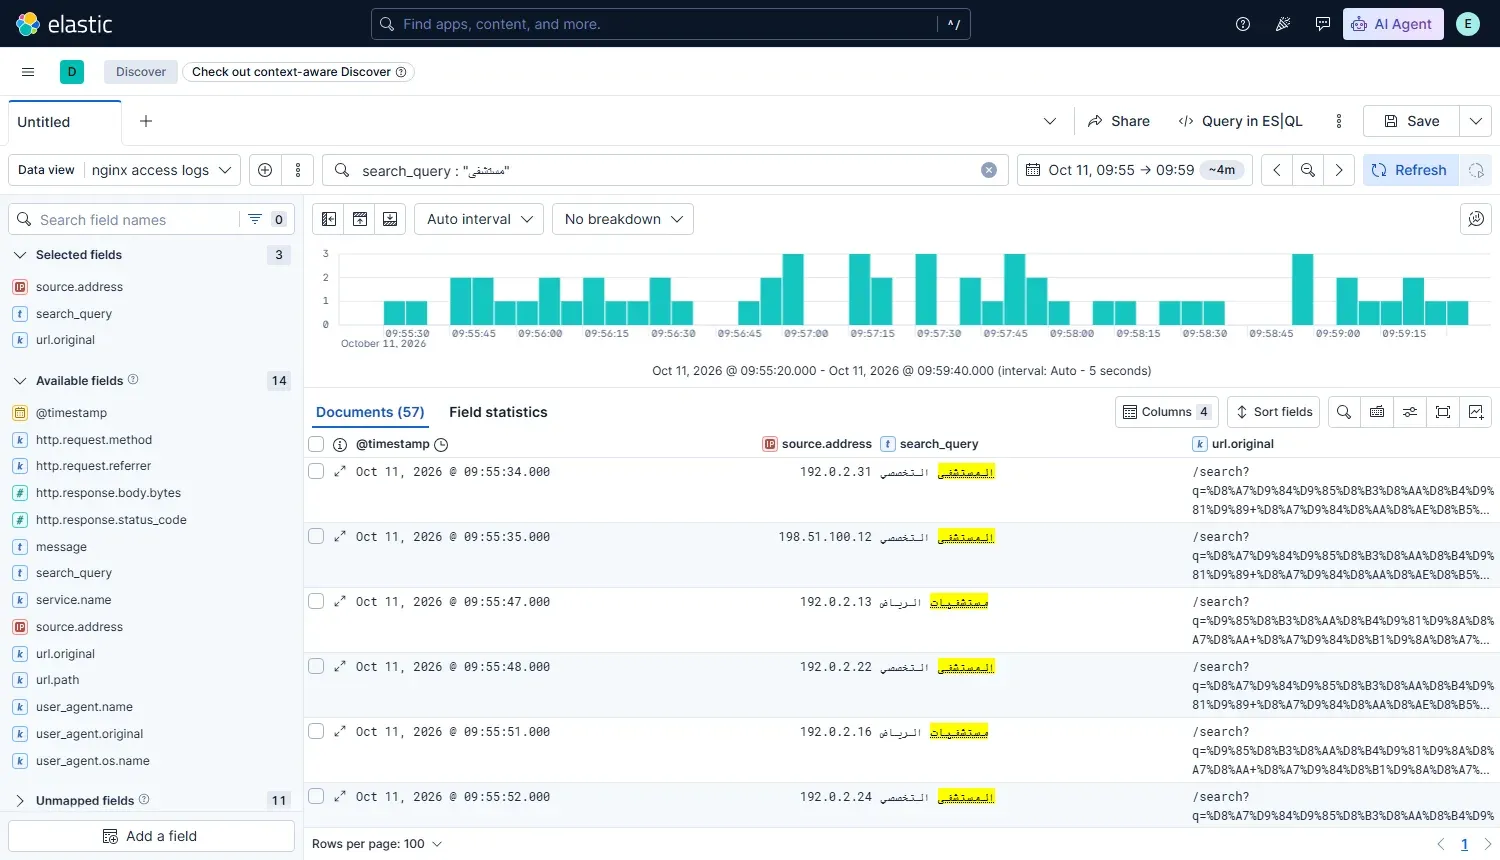Click Query in ES|QL

point(1241,121)
